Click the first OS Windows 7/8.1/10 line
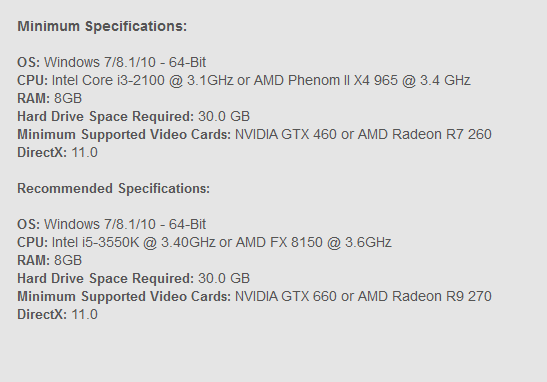The width and height of the screenshot is (547, 382). [112, 62]
